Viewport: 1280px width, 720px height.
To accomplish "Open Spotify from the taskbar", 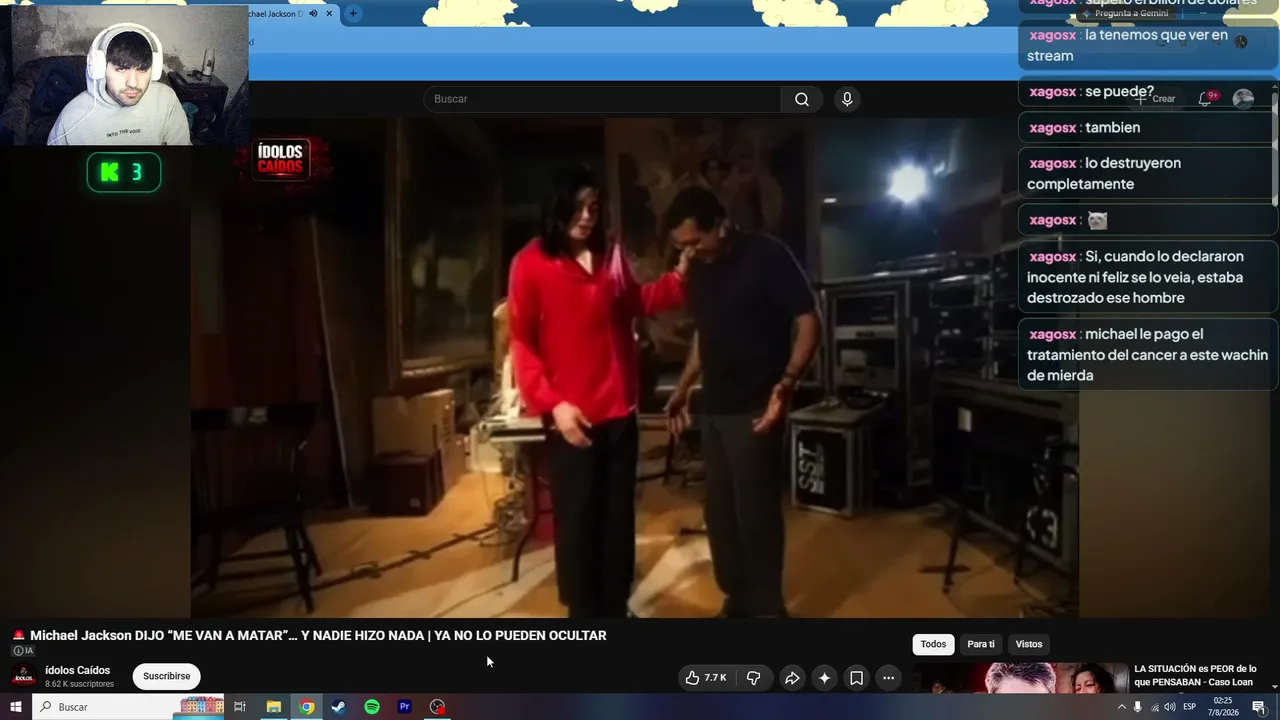I will click(372, 707).
